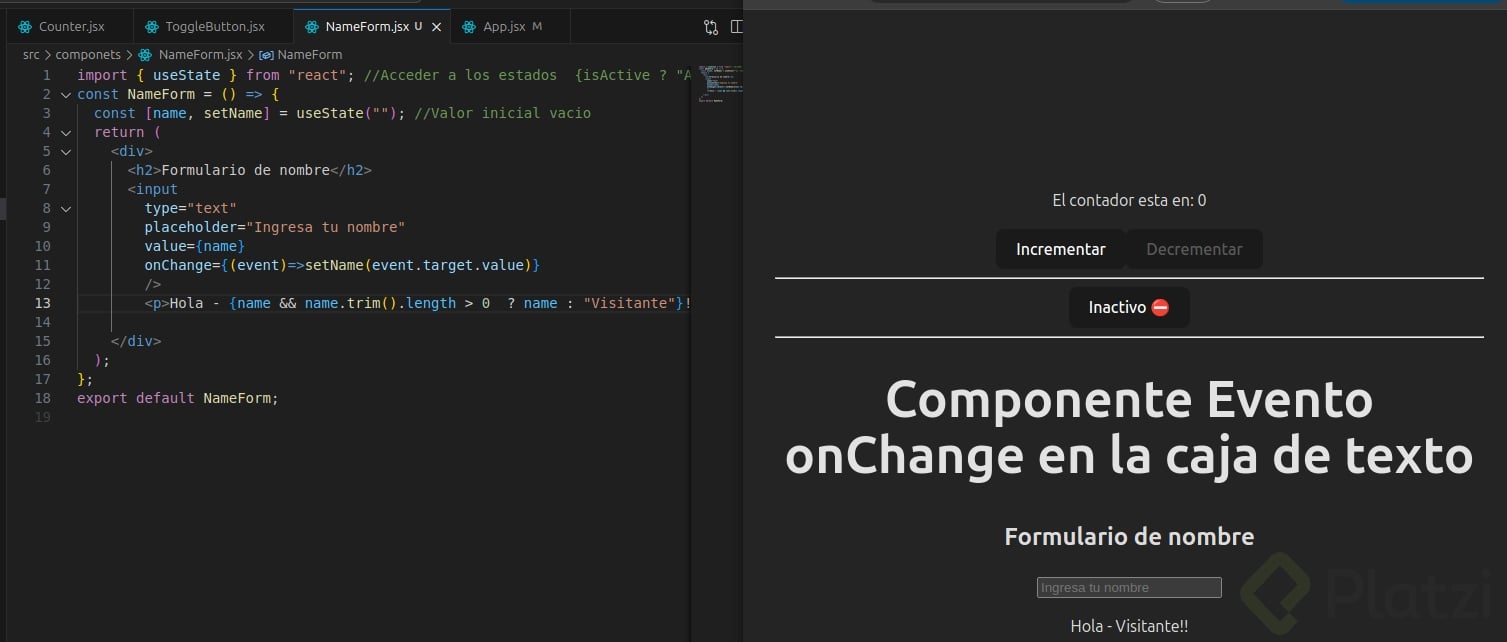Screen dimensions: 1507x642
Task: Toggle the Inactivo status button
Action: (1129, 308)
